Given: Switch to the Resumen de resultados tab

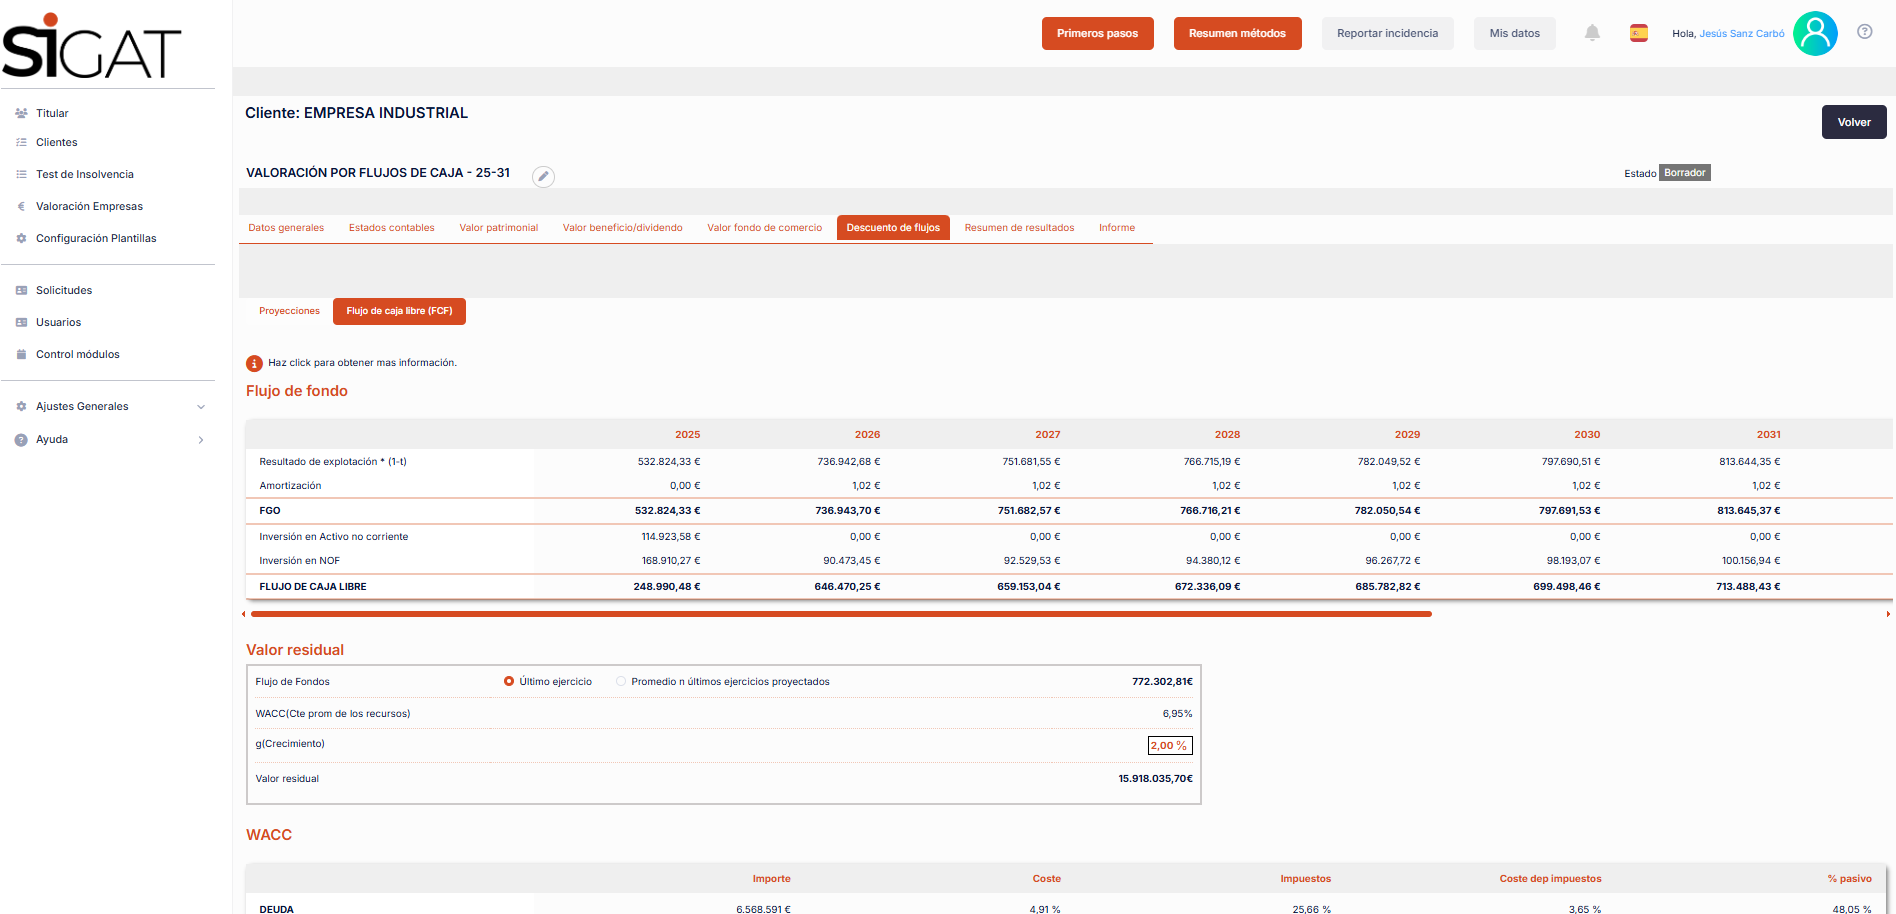Looking at the screenshot, I should [x=1019, y=228].
